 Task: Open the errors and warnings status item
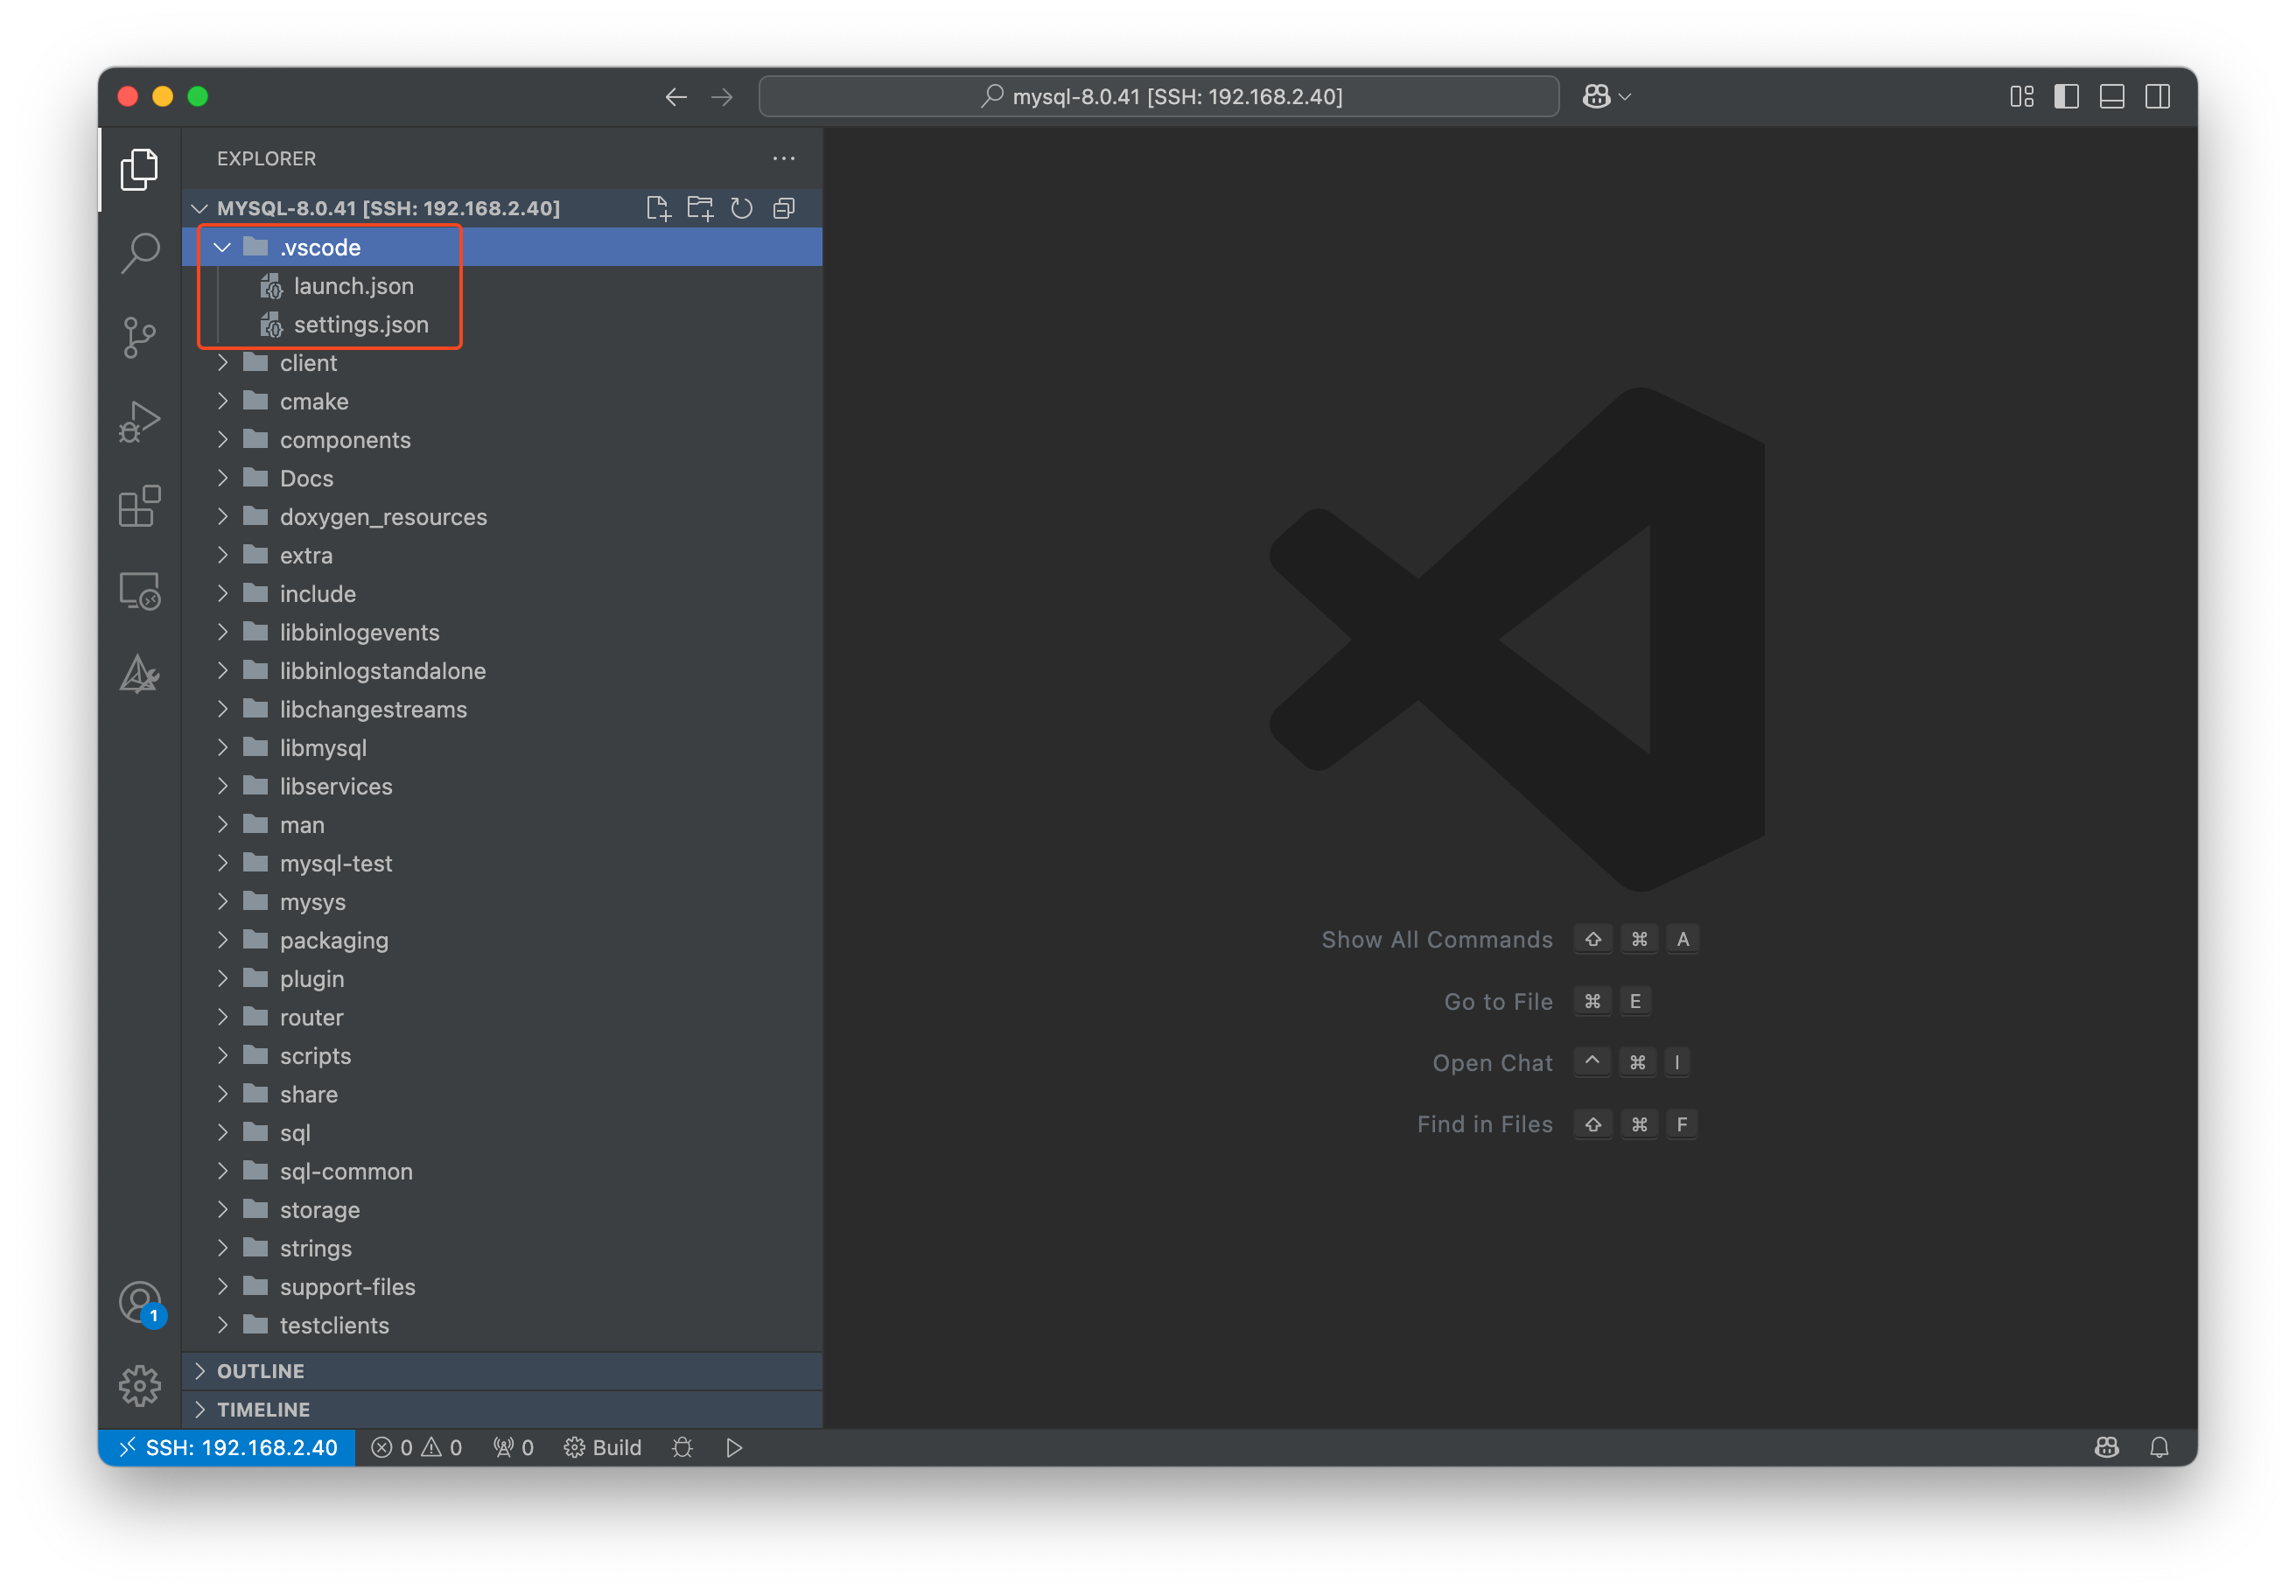pyautogui.click(x=416, y=1447)
